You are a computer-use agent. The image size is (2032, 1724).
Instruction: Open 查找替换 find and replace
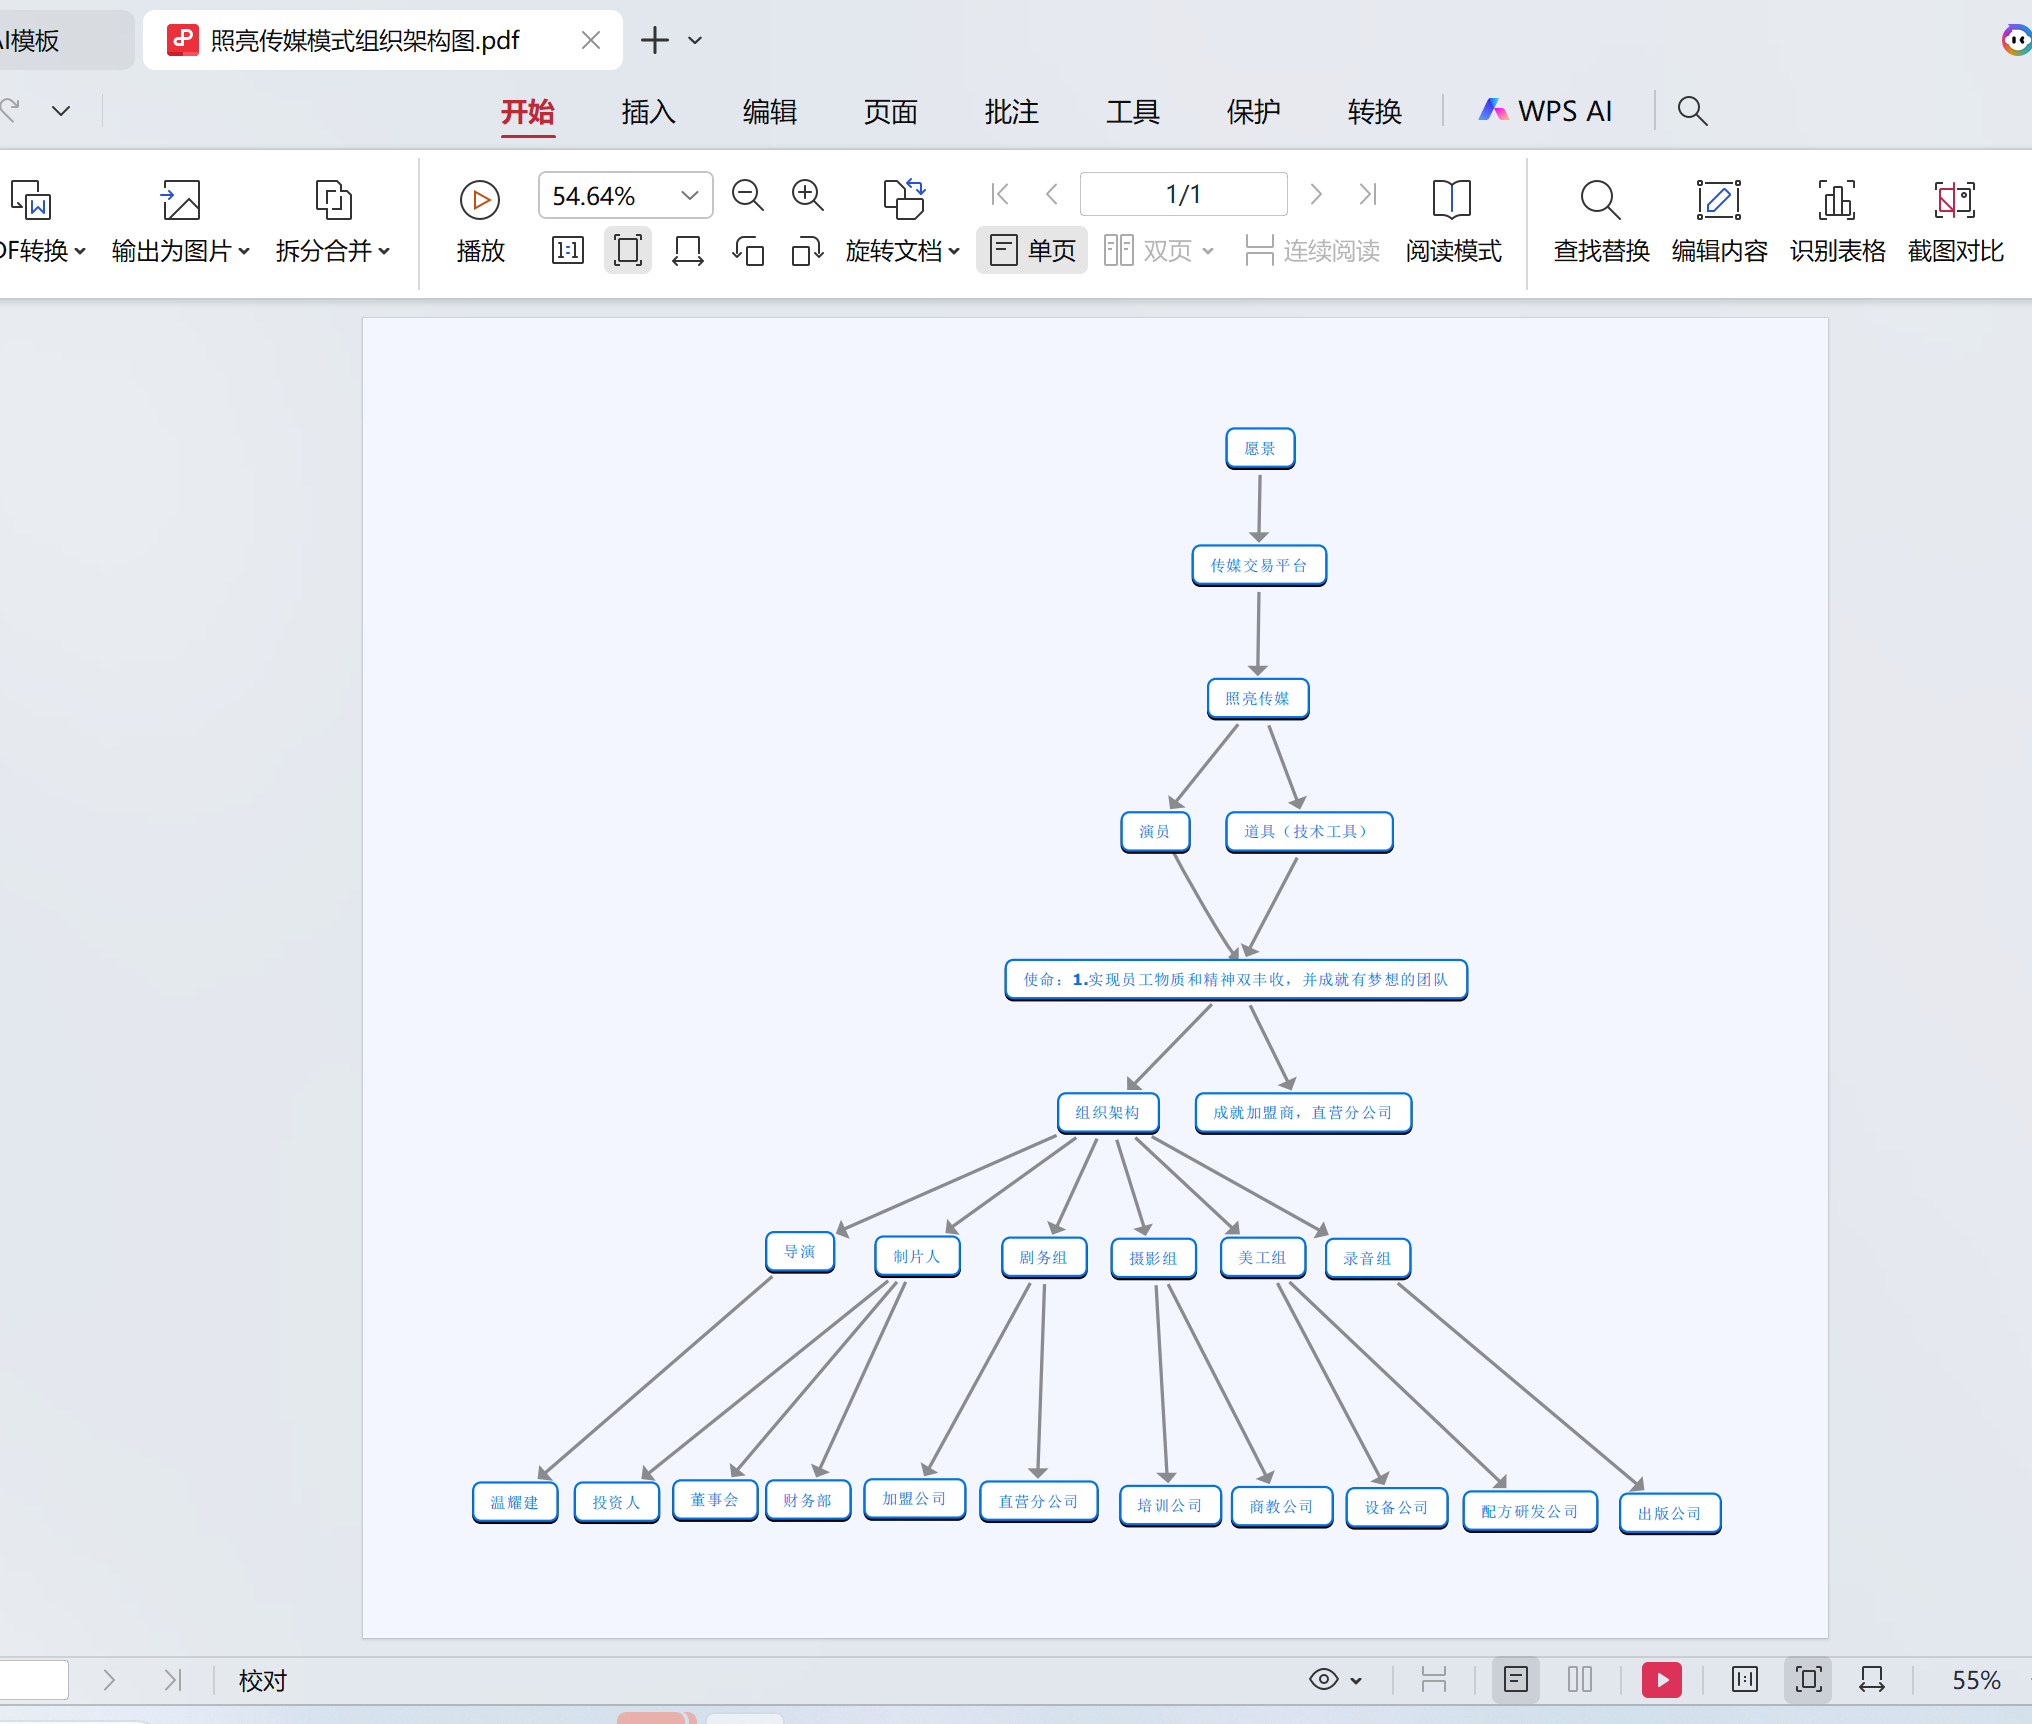(1601, 222)
